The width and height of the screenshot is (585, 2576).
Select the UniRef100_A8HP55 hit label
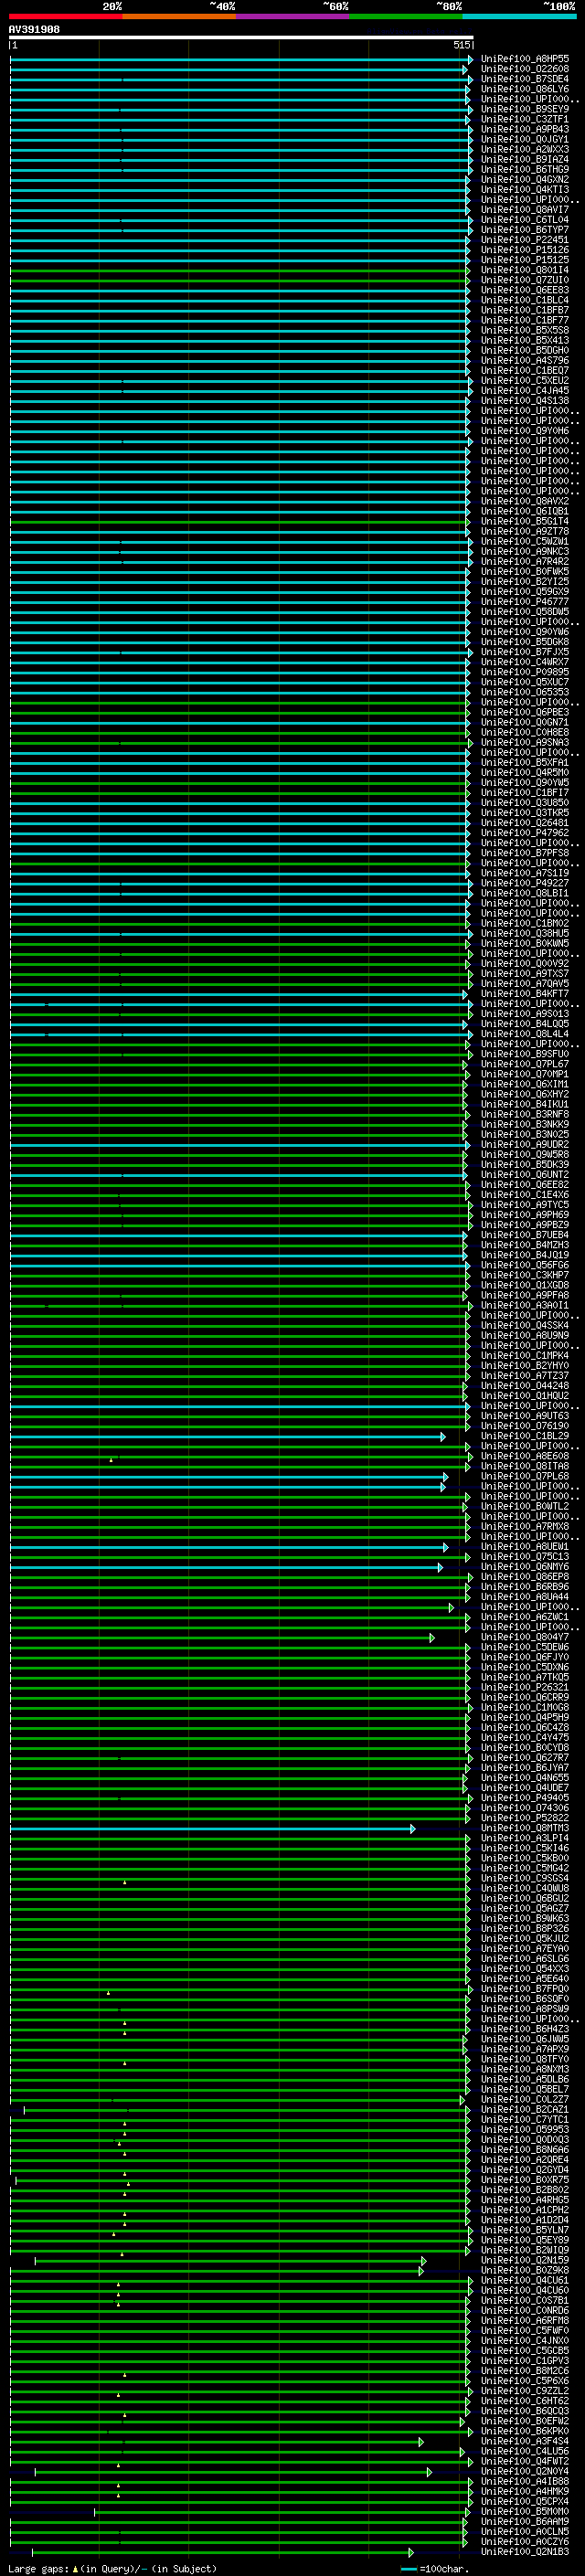point(525,59)
